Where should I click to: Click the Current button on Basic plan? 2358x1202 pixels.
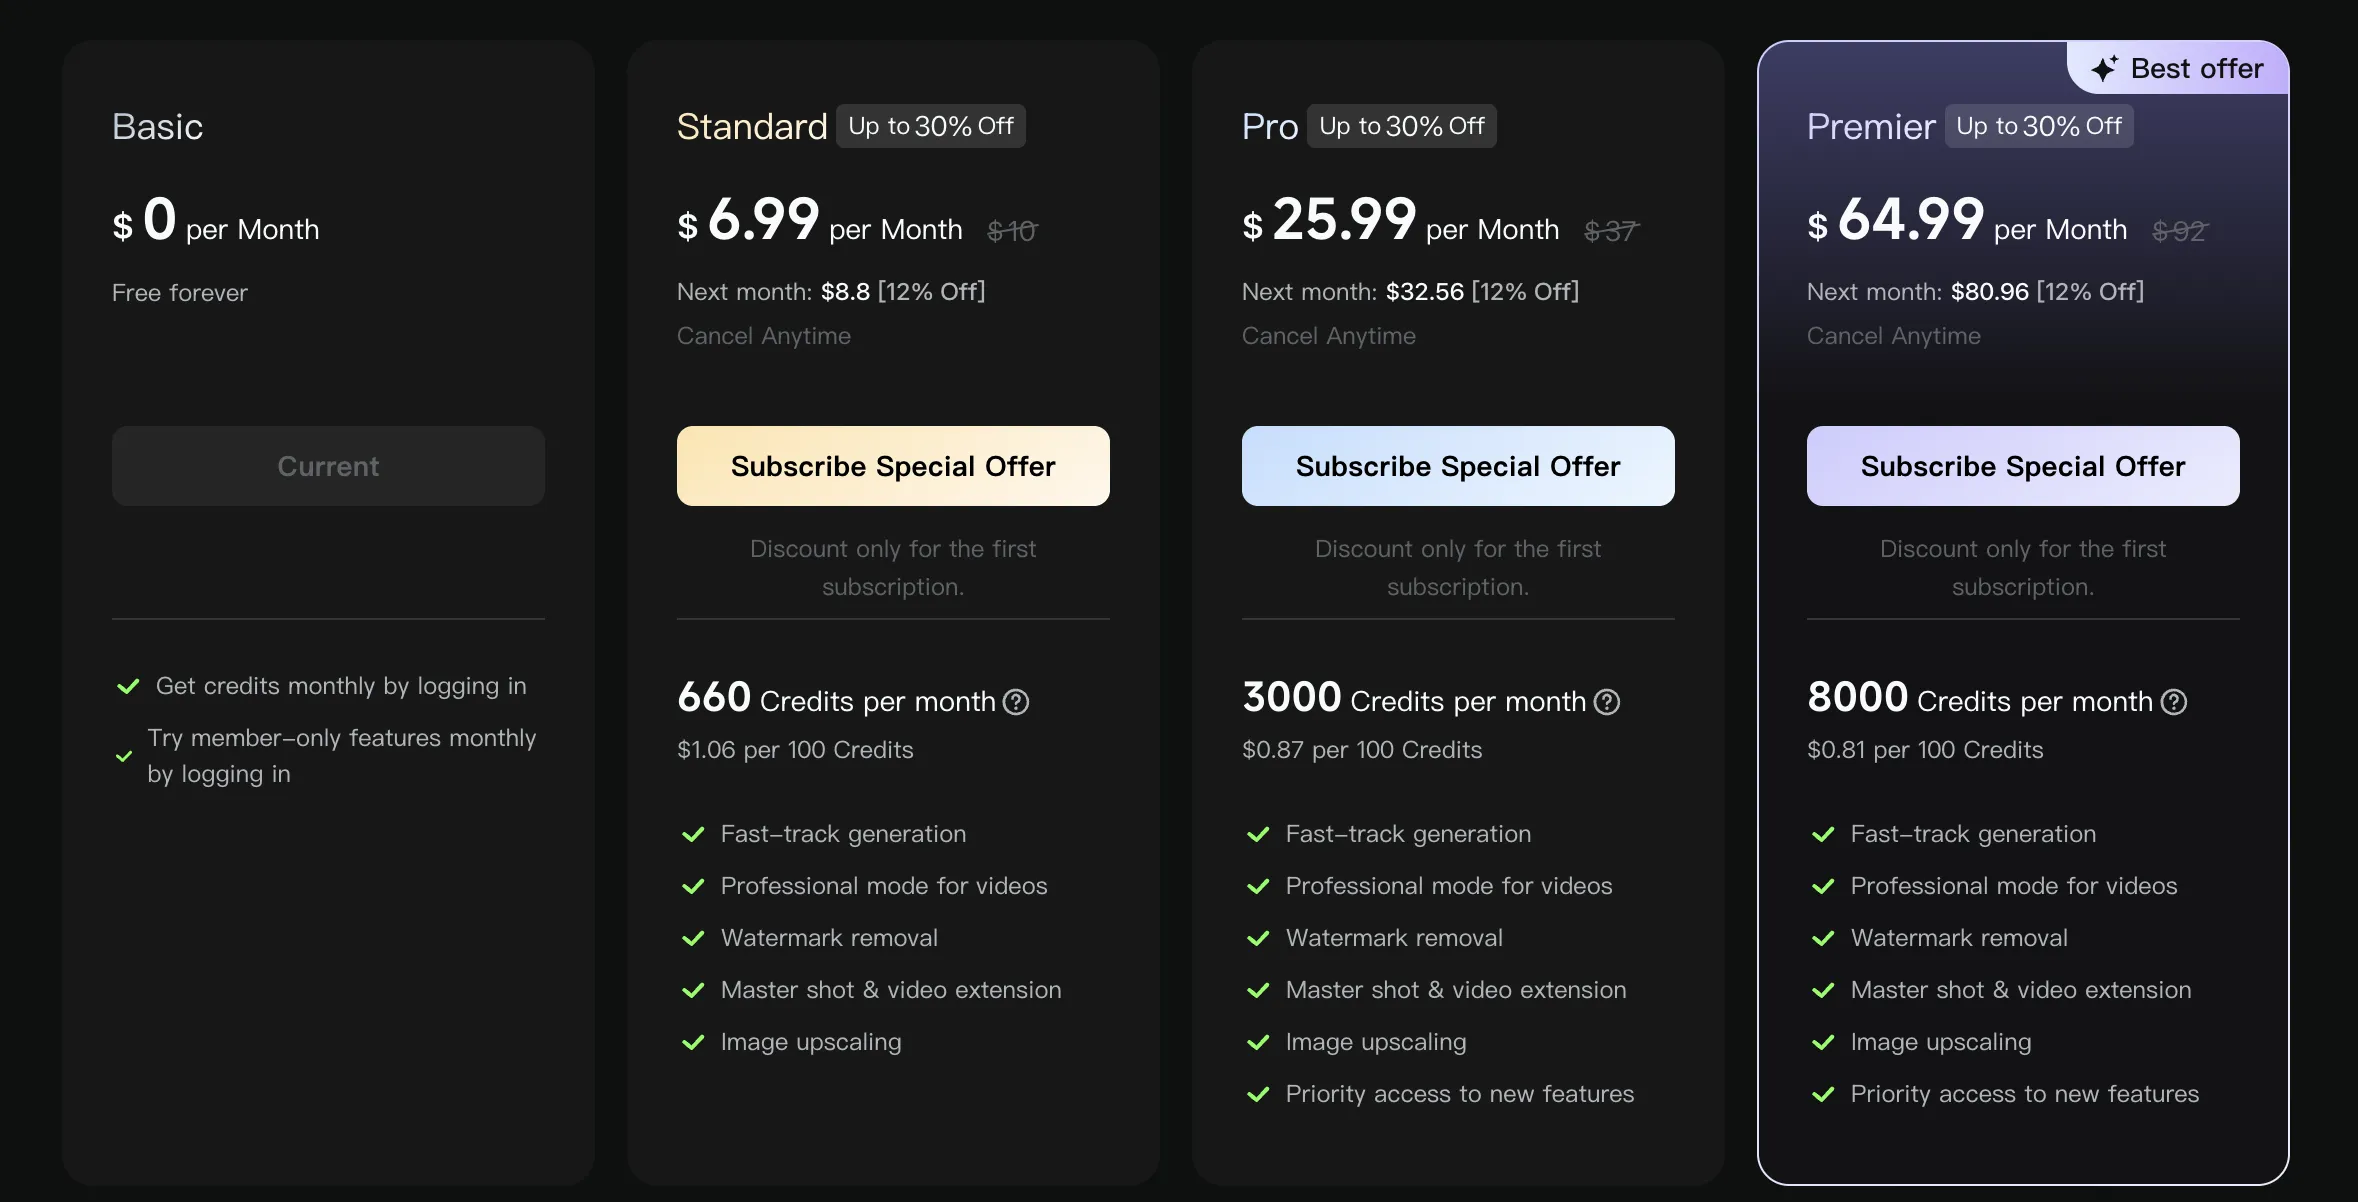(328, 466)
